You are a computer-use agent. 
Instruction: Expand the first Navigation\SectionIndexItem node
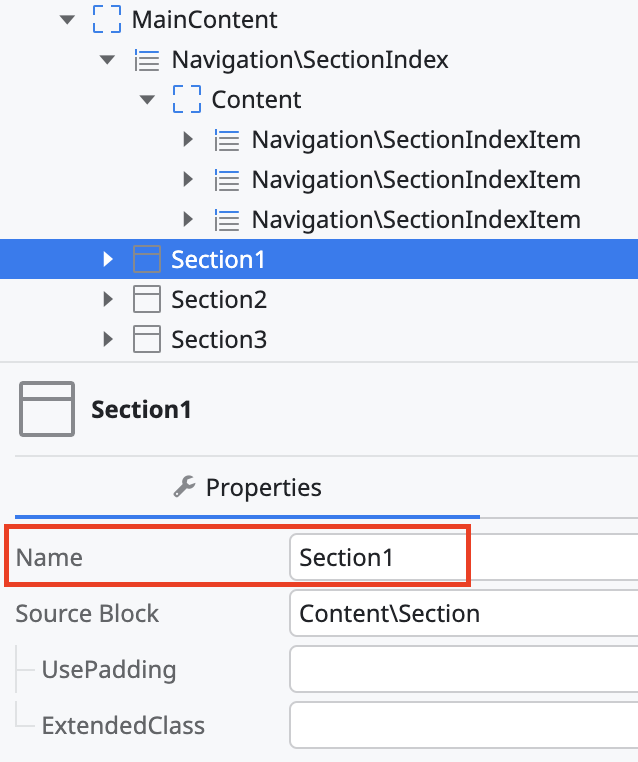188,140
